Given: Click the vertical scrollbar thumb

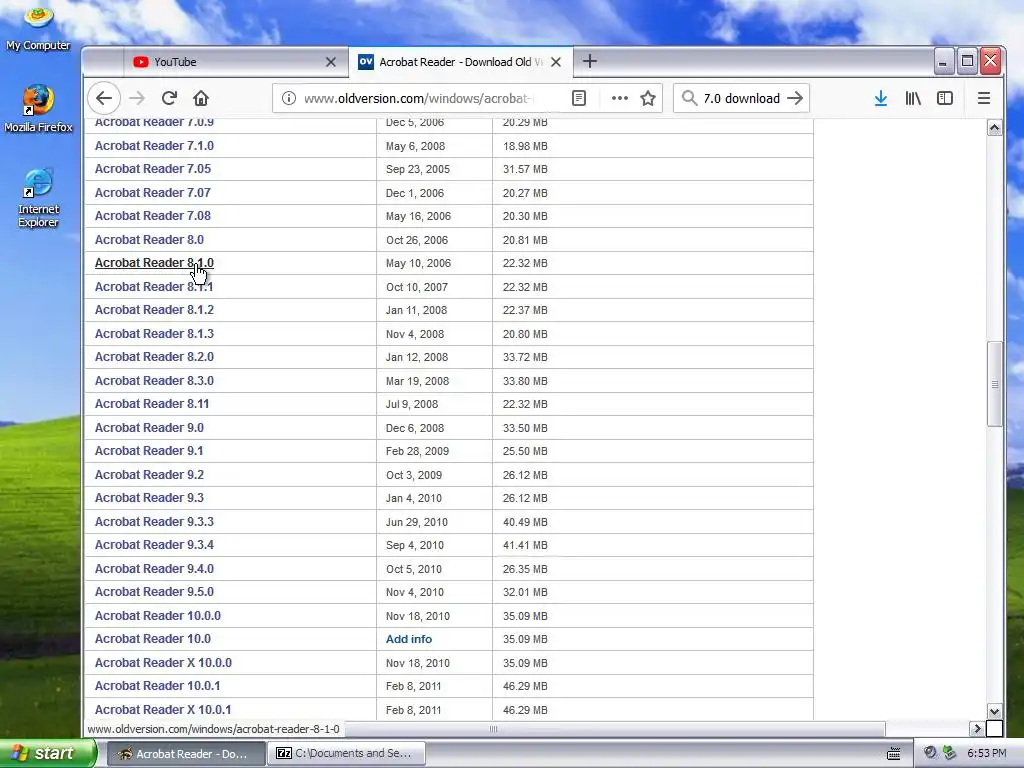Looking at the screenshot, I should tap(994, 384).
